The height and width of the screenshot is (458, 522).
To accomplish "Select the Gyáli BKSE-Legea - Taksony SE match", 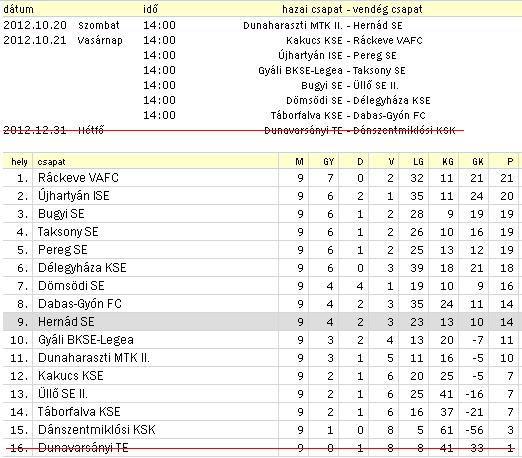I will pos(332,71).
